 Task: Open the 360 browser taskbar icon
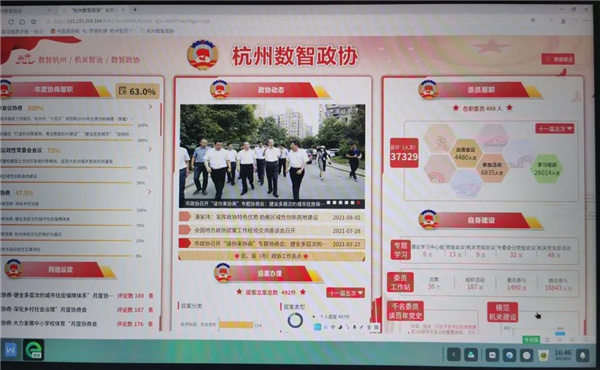pos(33,350)
